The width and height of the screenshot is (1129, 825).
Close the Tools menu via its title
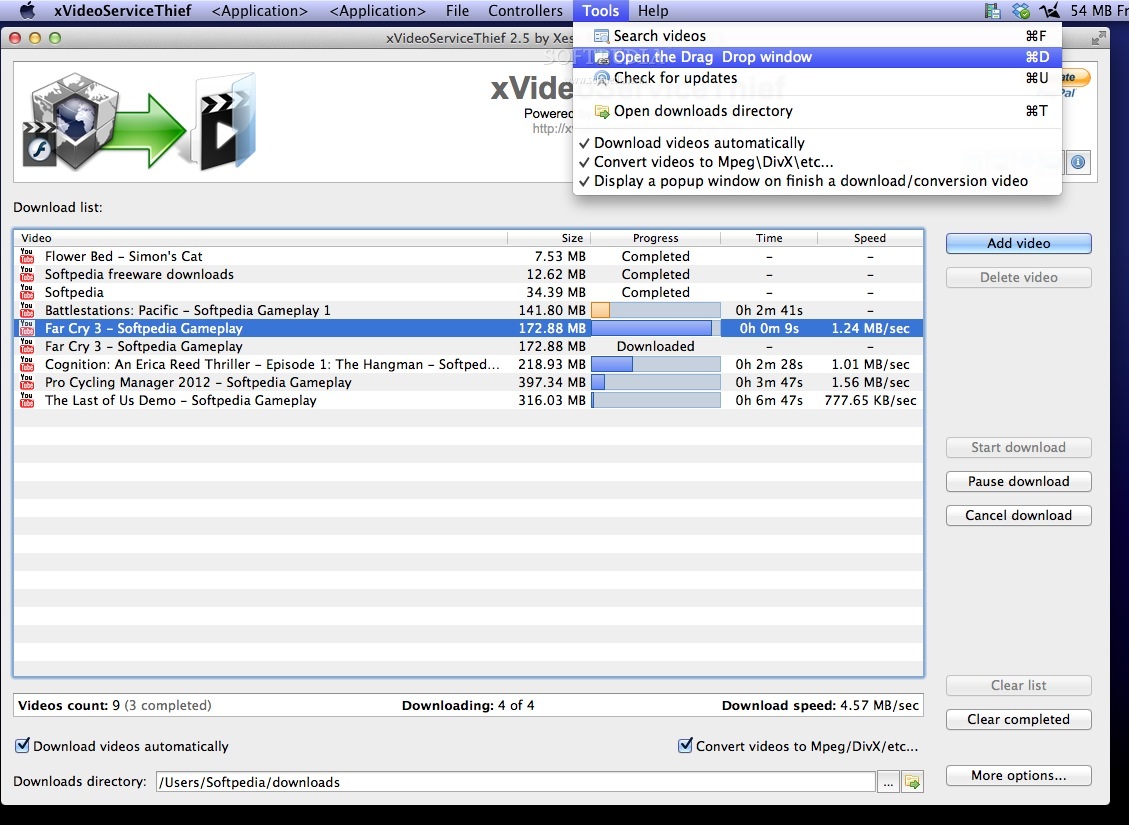coord(601,11)
